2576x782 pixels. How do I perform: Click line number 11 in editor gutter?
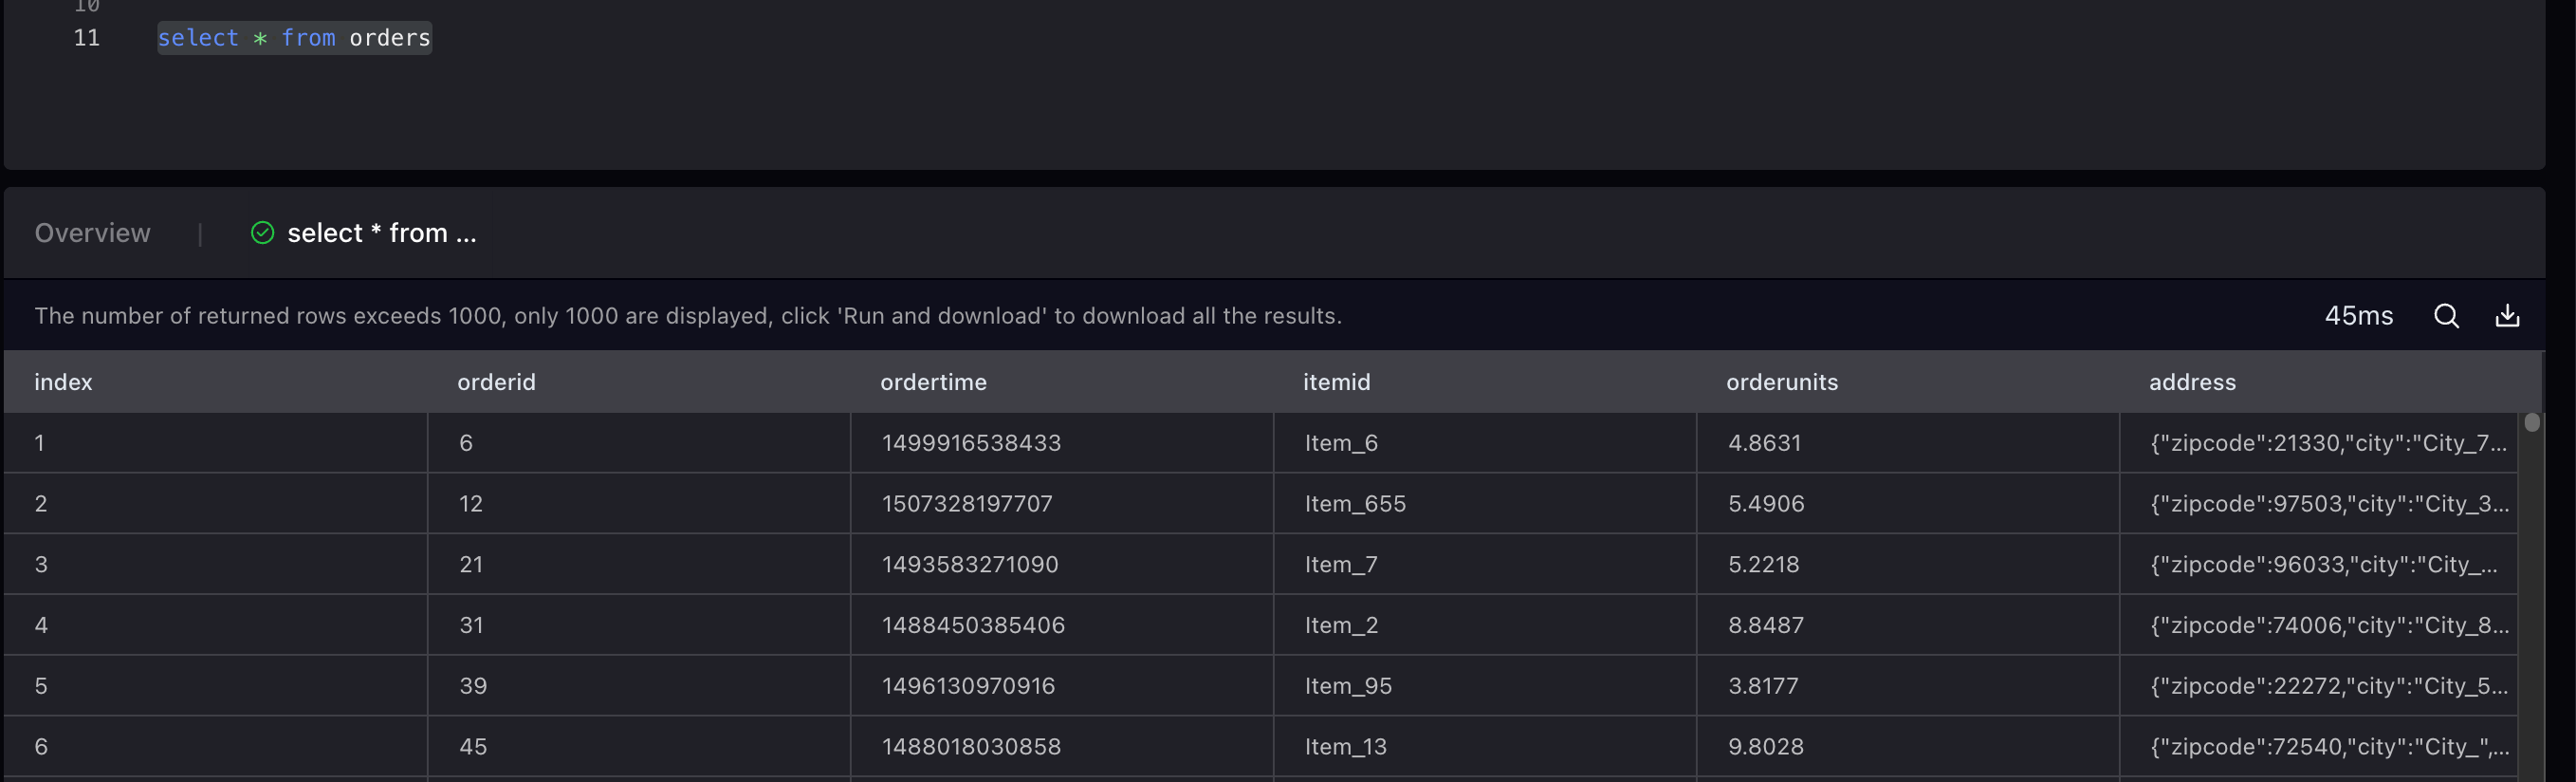(x=87, y=38)
